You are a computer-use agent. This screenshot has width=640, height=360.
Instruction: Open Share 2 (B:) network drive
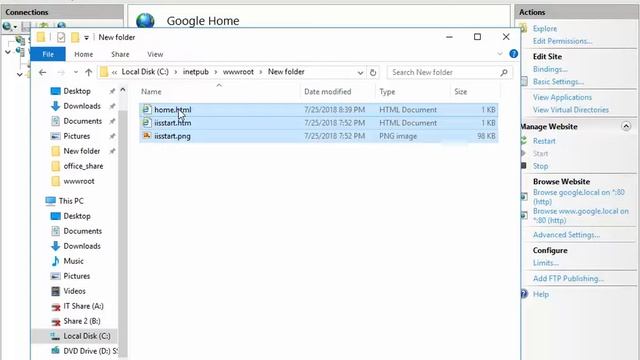coord(82,321)
